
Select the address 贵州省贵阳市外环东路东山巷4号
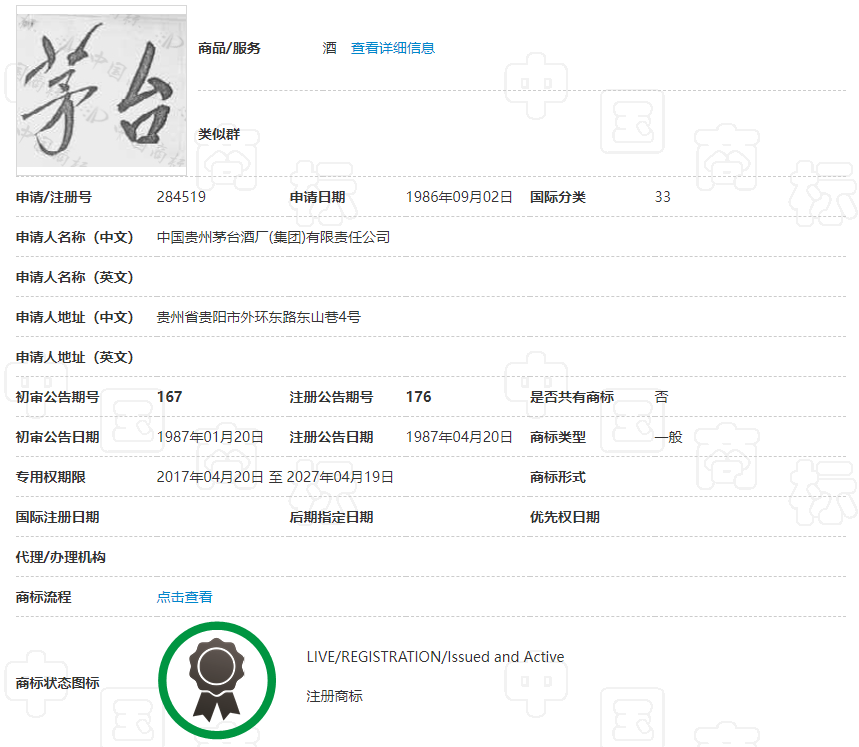(x=259, y=317)
